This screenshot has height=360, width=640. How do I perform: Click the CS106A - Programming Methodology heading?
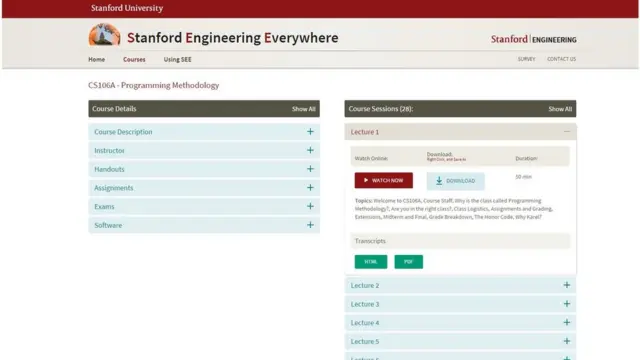pos(153,85)
